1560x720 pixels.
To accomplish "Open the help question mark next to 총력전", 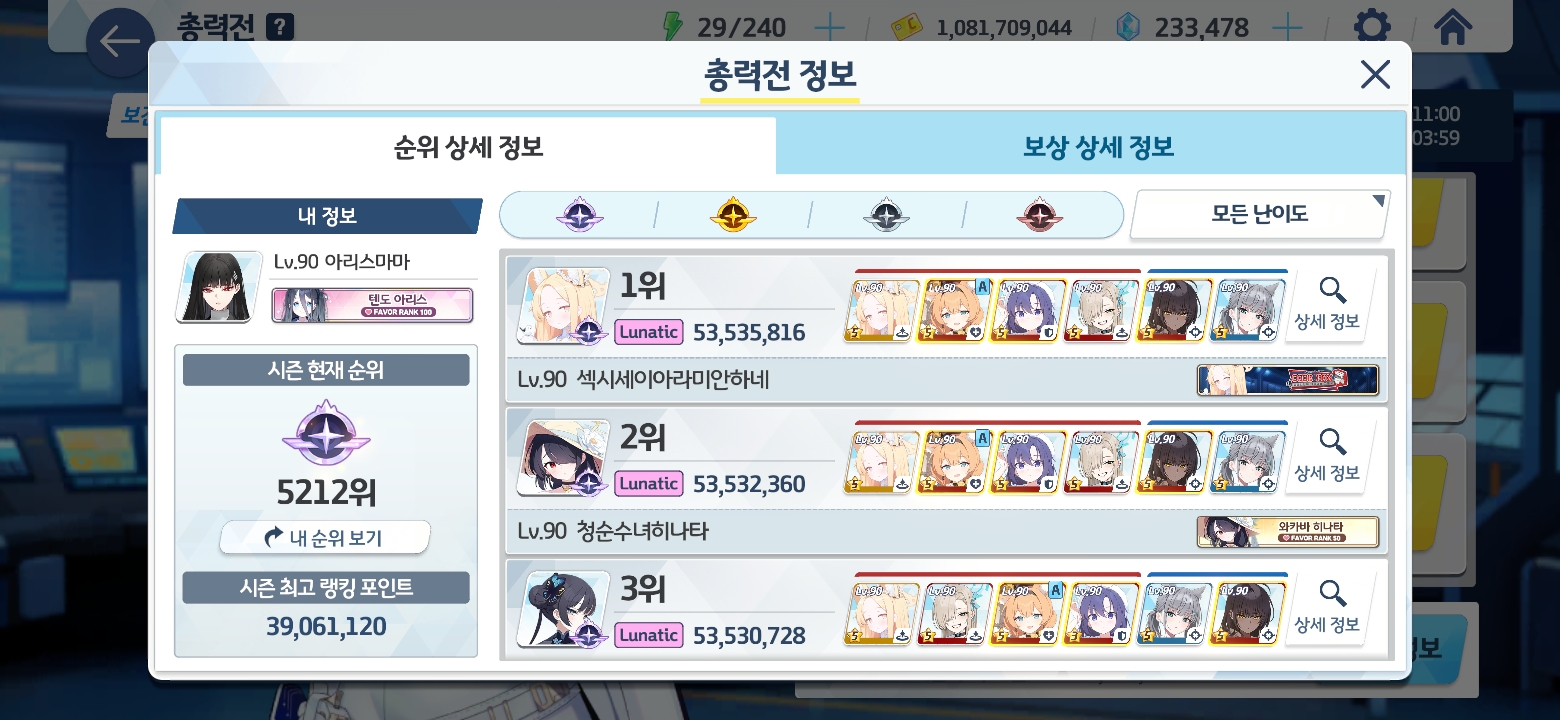I will 281,26.
